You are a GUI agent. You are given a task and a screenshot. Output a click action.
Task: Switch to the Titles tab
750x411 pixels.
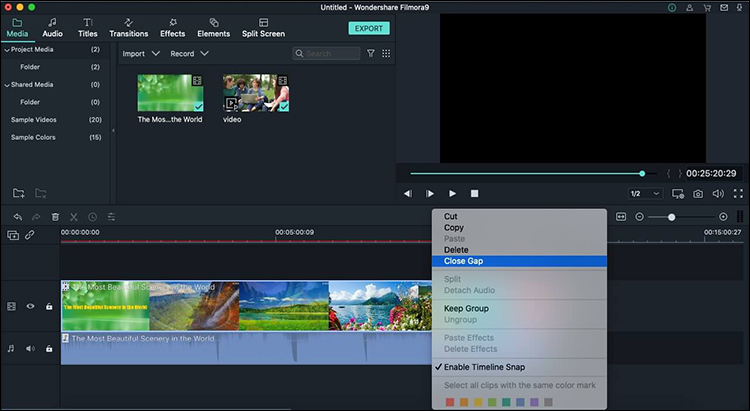[x=88, y=28]
